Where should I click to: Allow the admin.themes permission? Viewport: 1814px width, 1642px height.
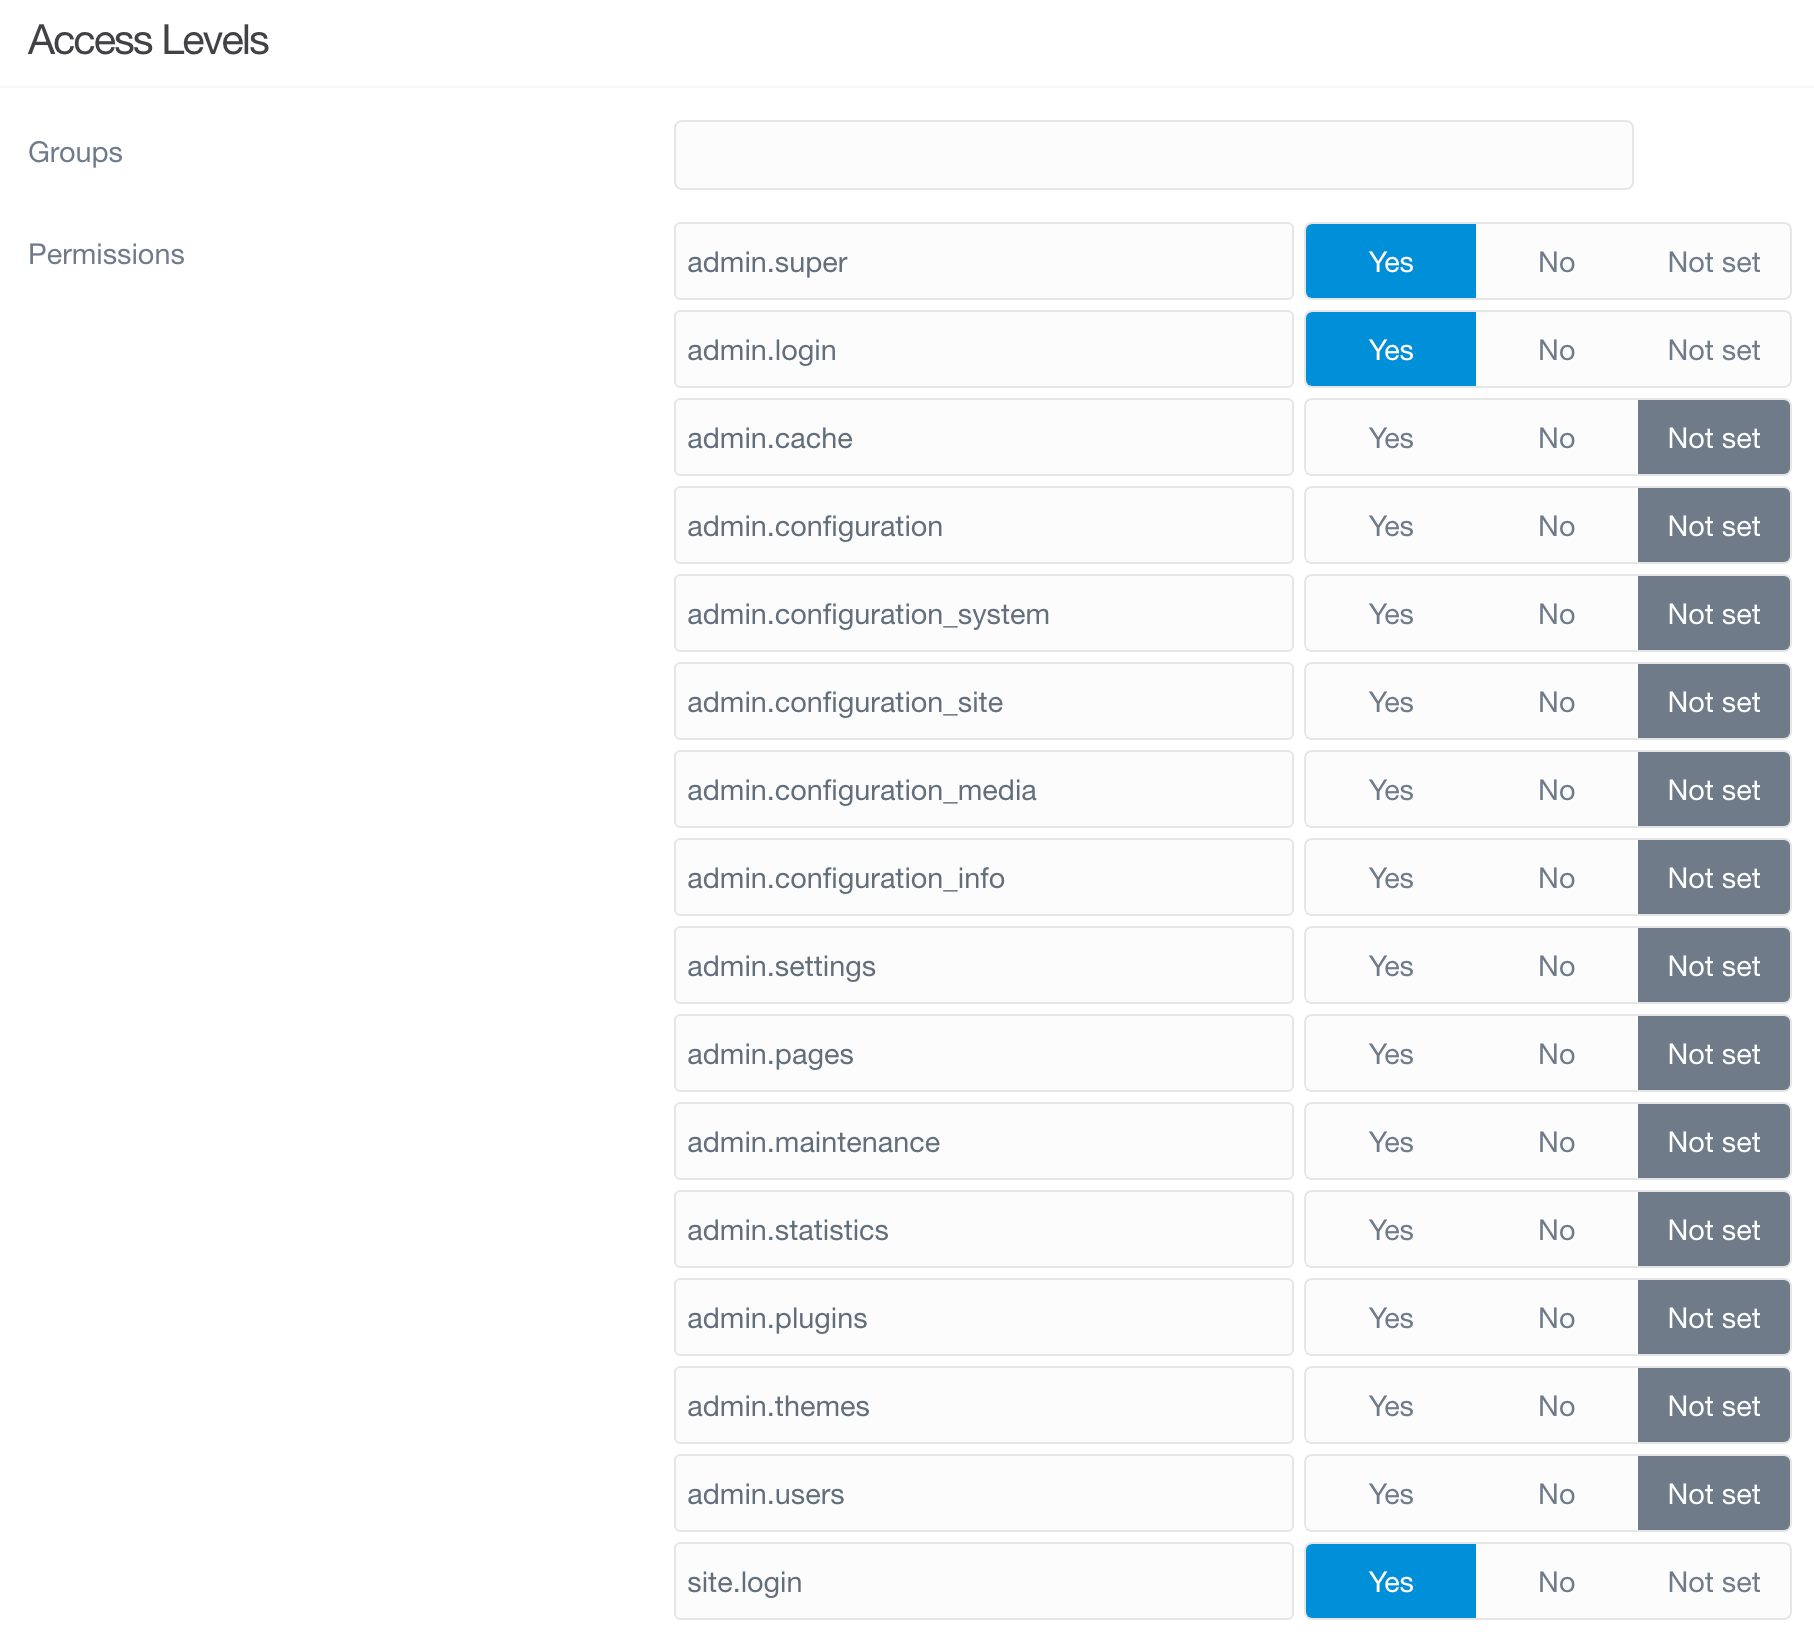pyautogui.click(x=1390, y=1405)
